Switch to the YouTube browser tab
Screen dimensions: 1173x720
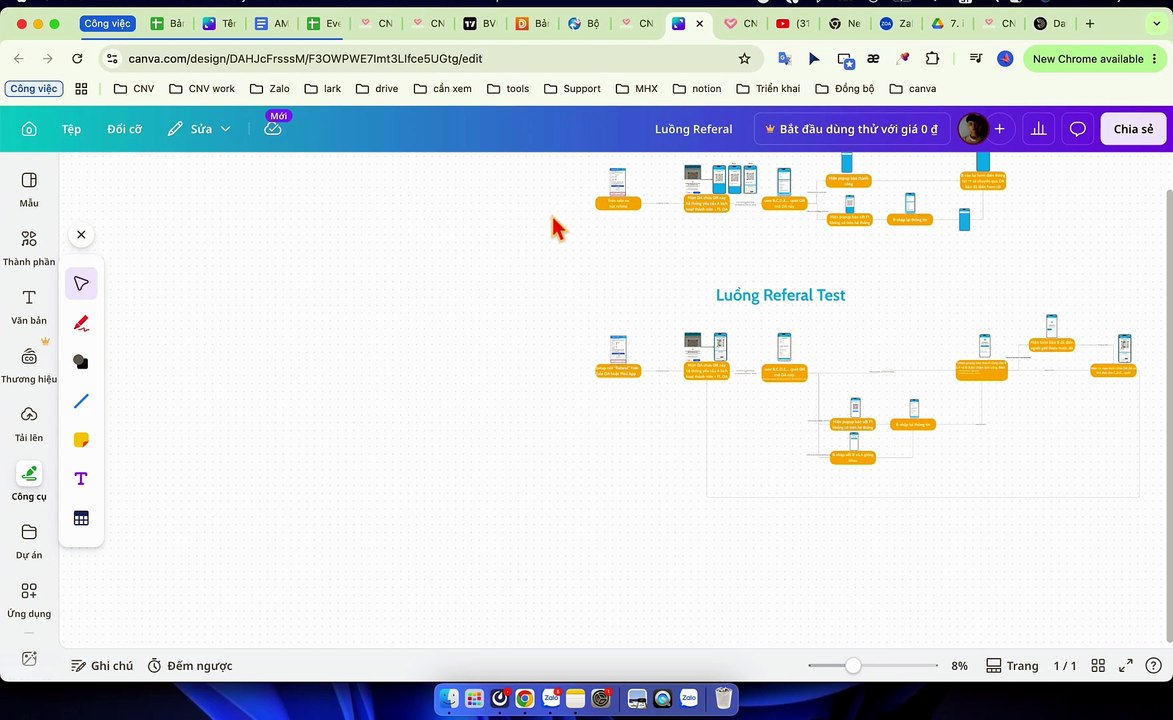tap(793, 23)
